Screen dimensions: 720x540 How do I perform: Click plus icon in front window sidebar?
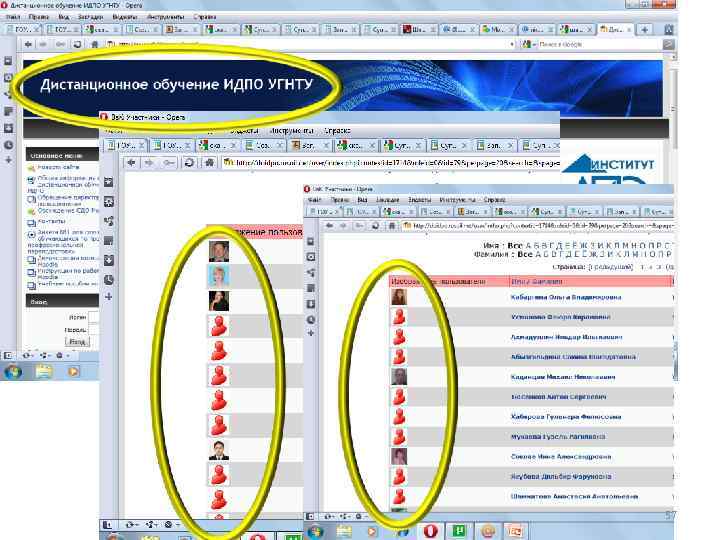pyautogui.click(x=311, y=333)
